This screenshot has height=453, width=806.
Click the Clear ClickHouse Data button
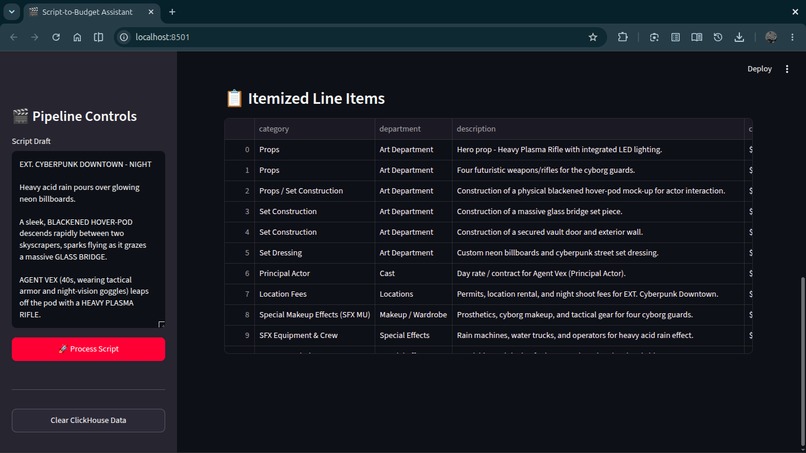point(88,420)
